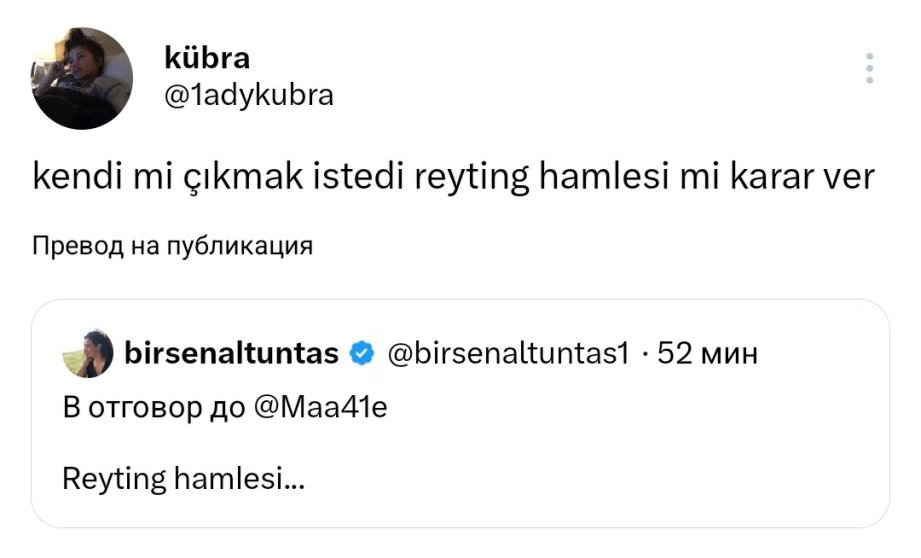Open the "52 мин" timestamp link
Image resolution: width=921 pixels, height=558 pixels.
pos(707,352)
